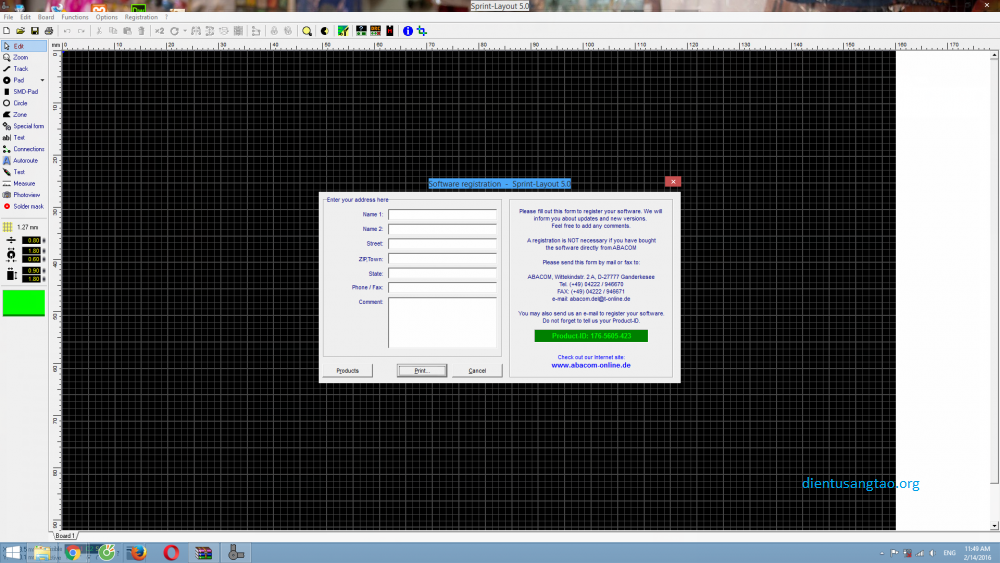Click the green layer color swatch
This screenshot has height=563, width=1000.
pyautogui.click(x=24, y=303)
